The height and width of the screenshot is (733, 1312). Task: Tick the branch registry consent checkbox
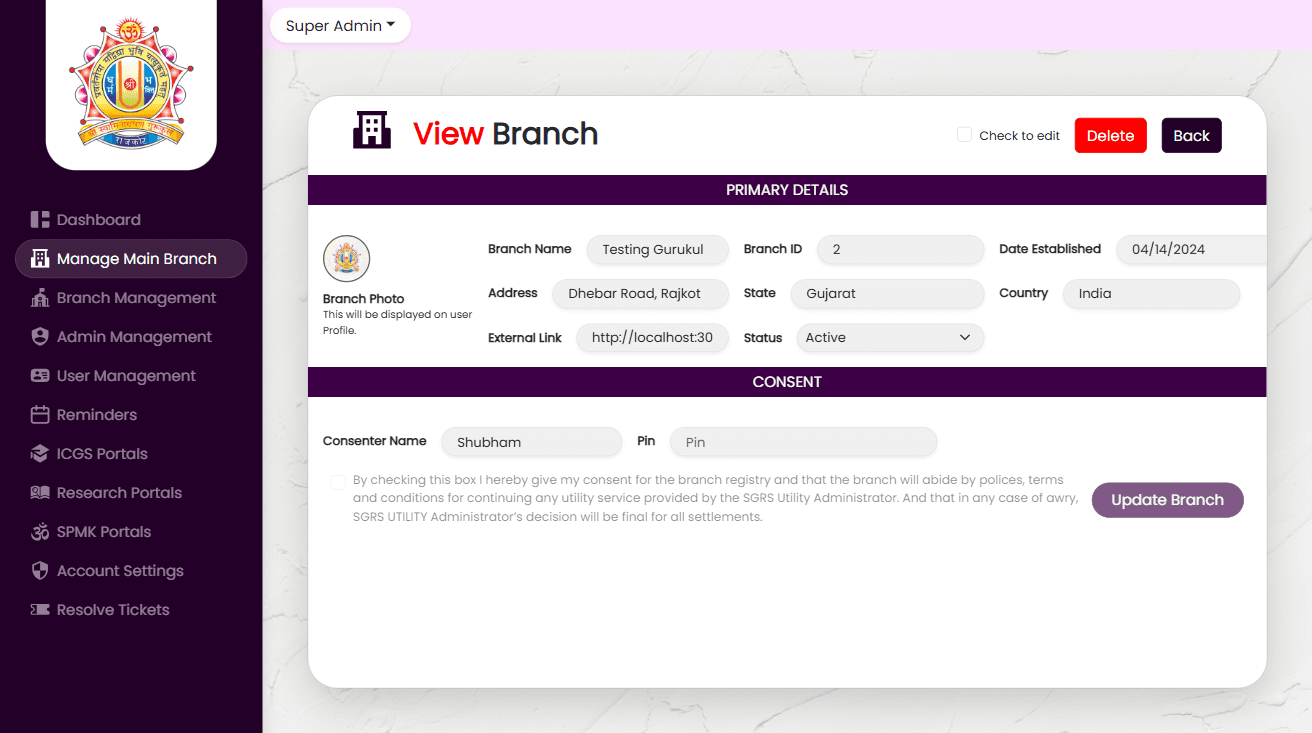coord(338,483)
